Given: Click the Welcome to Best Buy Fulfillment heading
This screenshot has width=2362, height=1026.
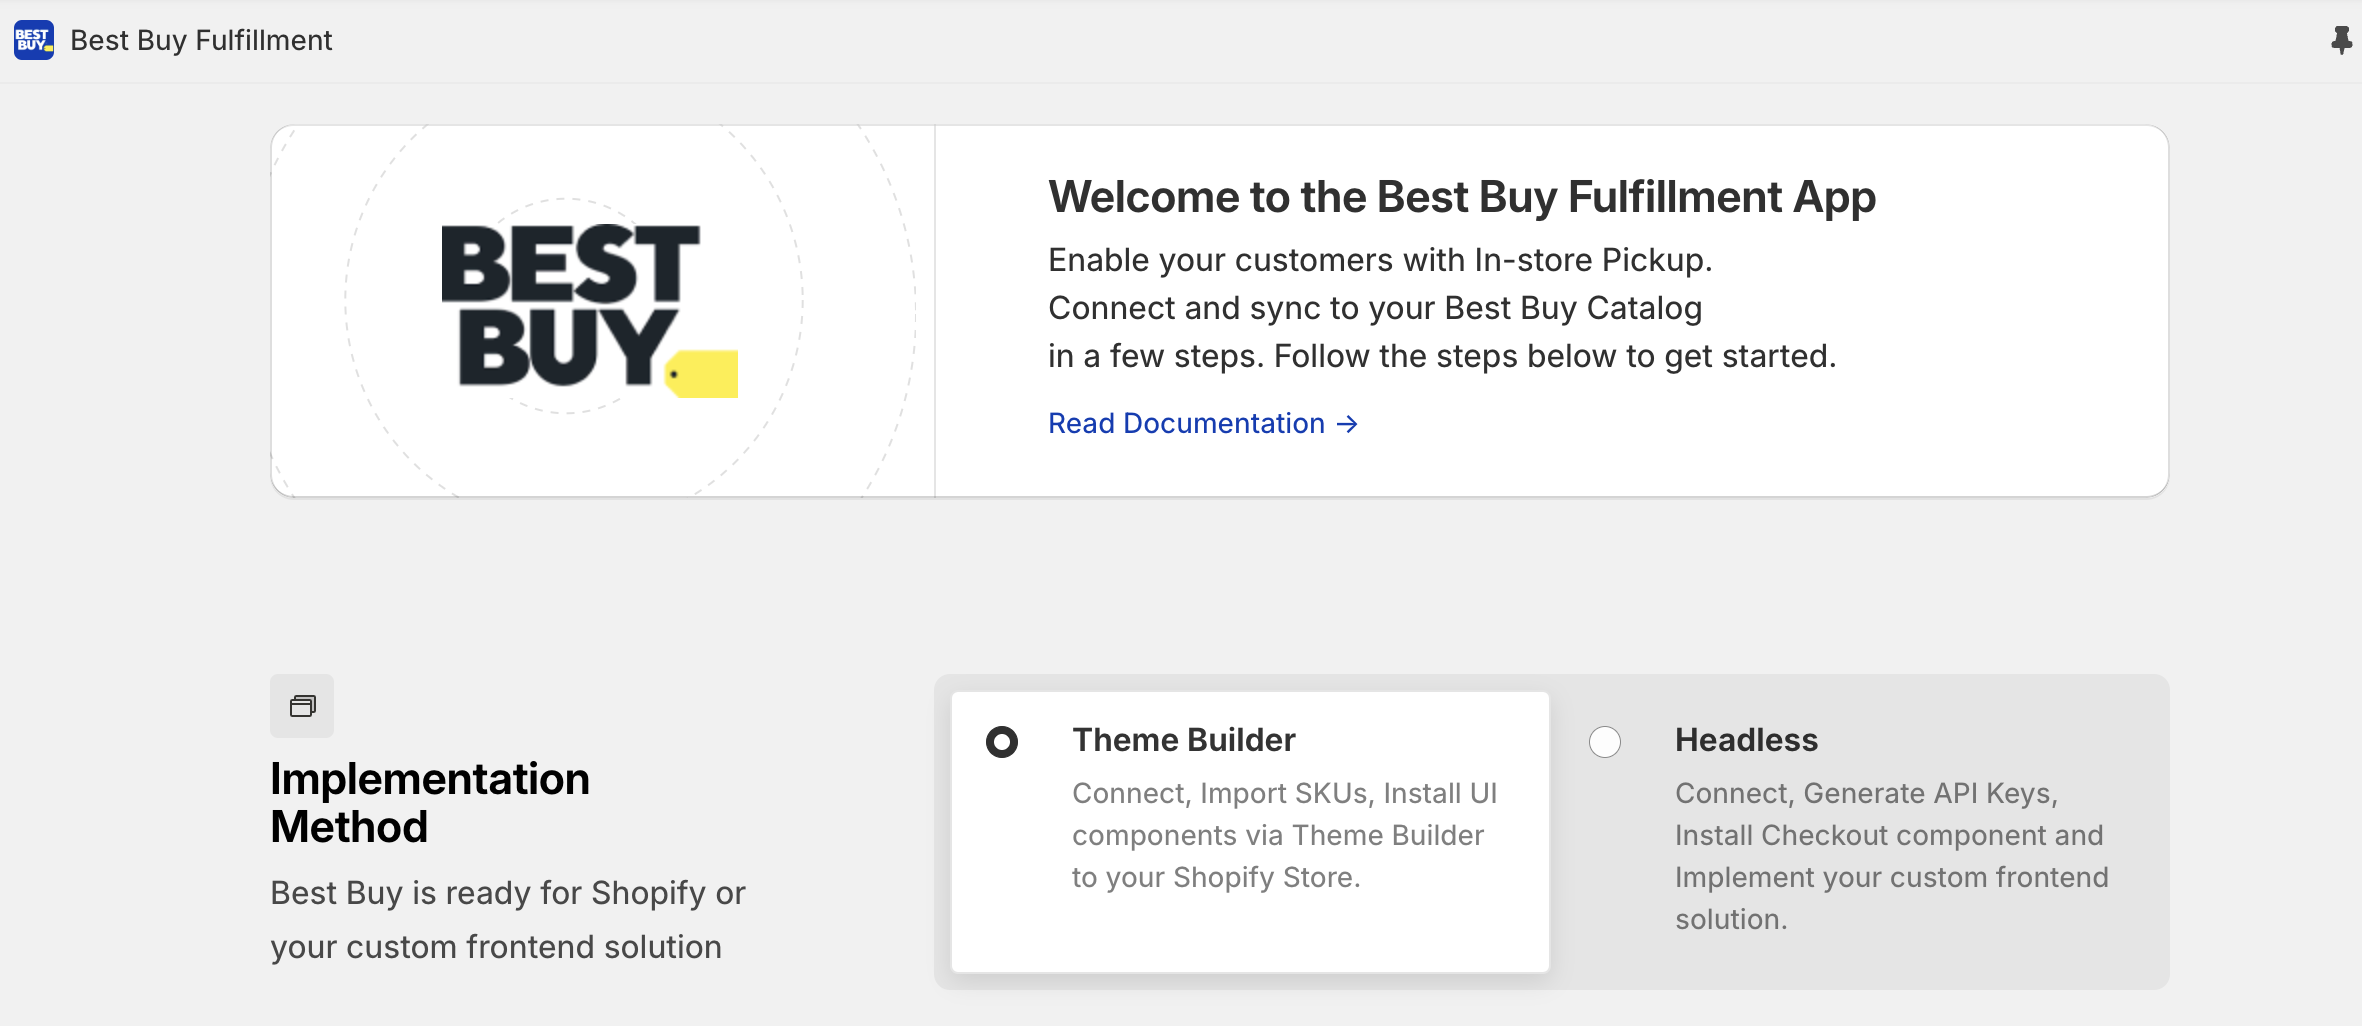Looking at the screenshot, I should pos(1461,197).
